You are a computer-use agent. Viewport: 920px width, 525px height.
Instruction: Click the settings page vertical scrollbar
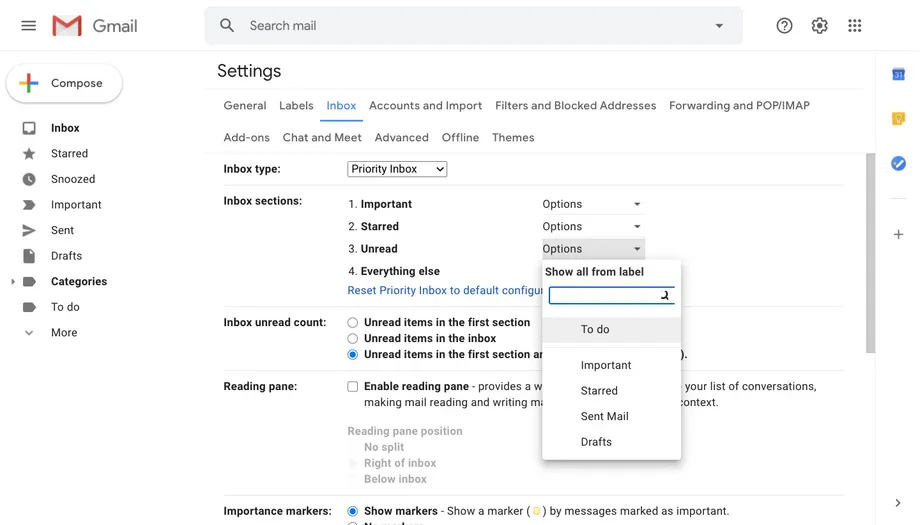pos(870,252)
